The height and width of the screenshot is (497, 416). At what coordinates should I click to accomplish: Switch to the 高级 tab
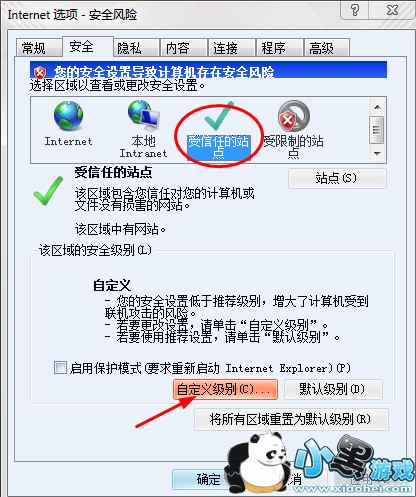[321, 48]
